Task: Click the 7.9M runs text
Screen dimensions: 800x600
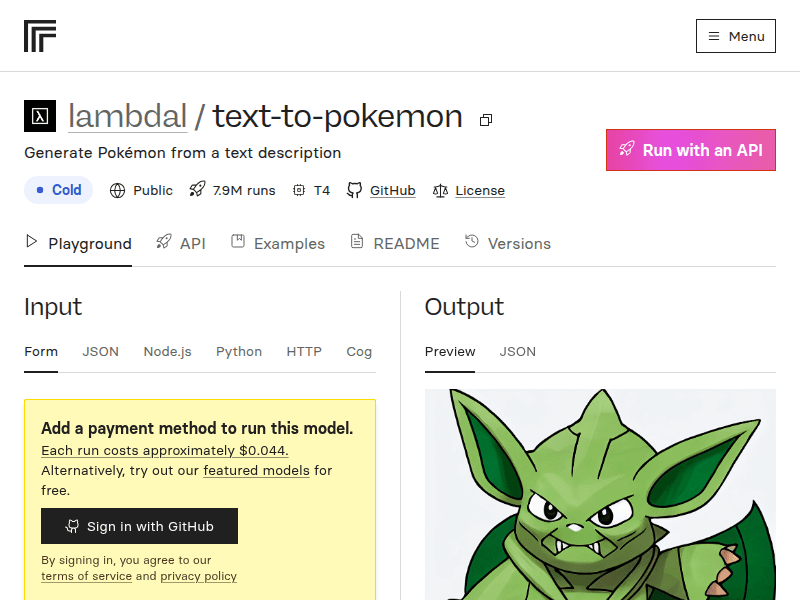Action: point(244,190)
